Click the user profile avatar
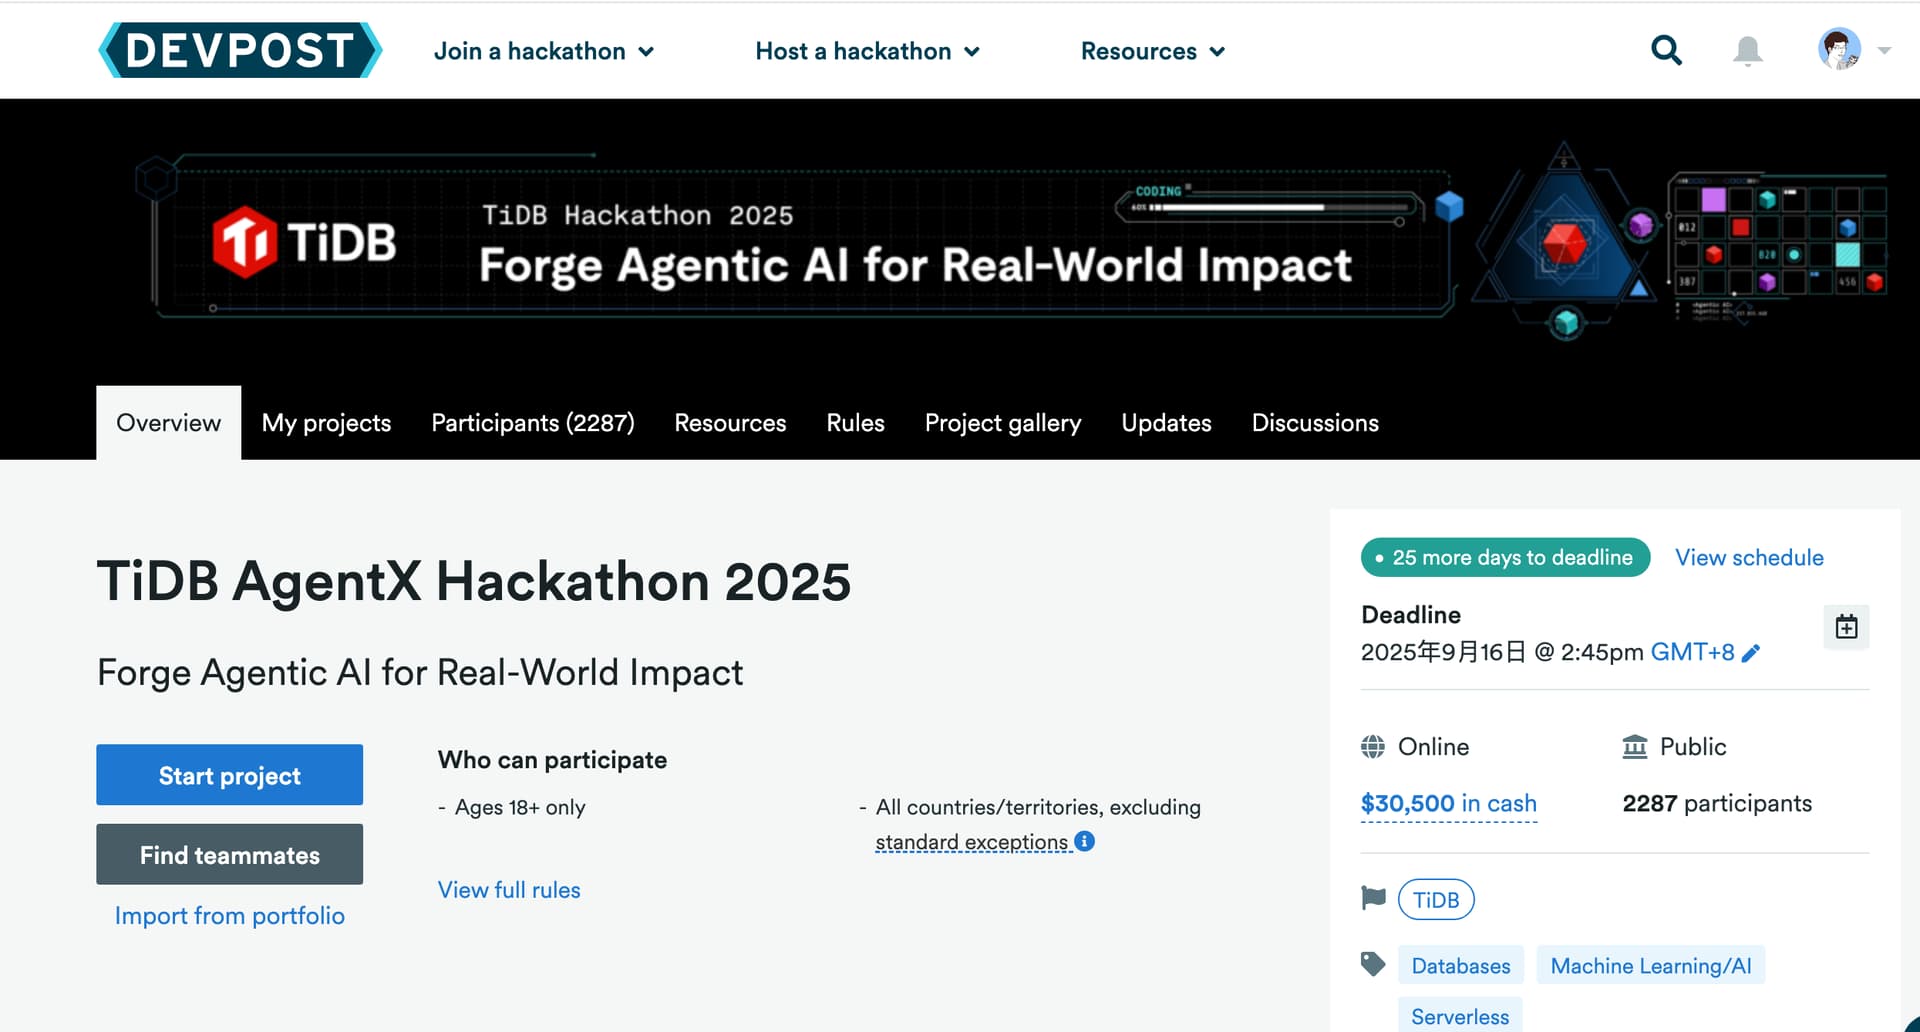Screen dimensions: 1920x1032 (x=1839, y=49)
